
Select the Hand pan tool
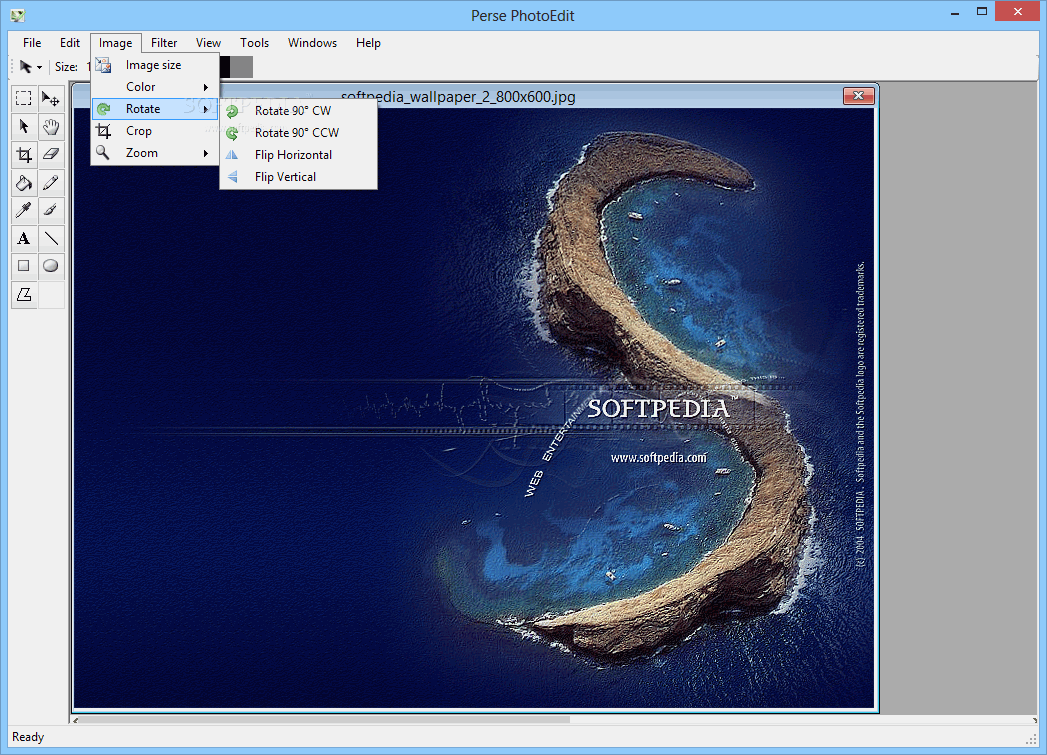pos(51,127)
